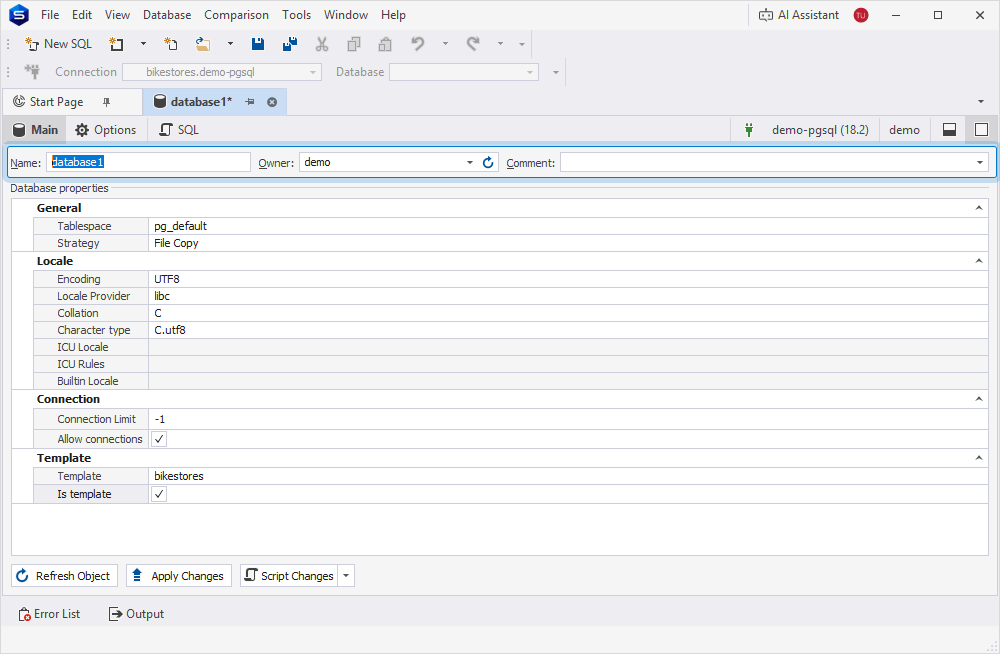Switch to the Start Page tab

pyautogui.click(x=56, y=102)
